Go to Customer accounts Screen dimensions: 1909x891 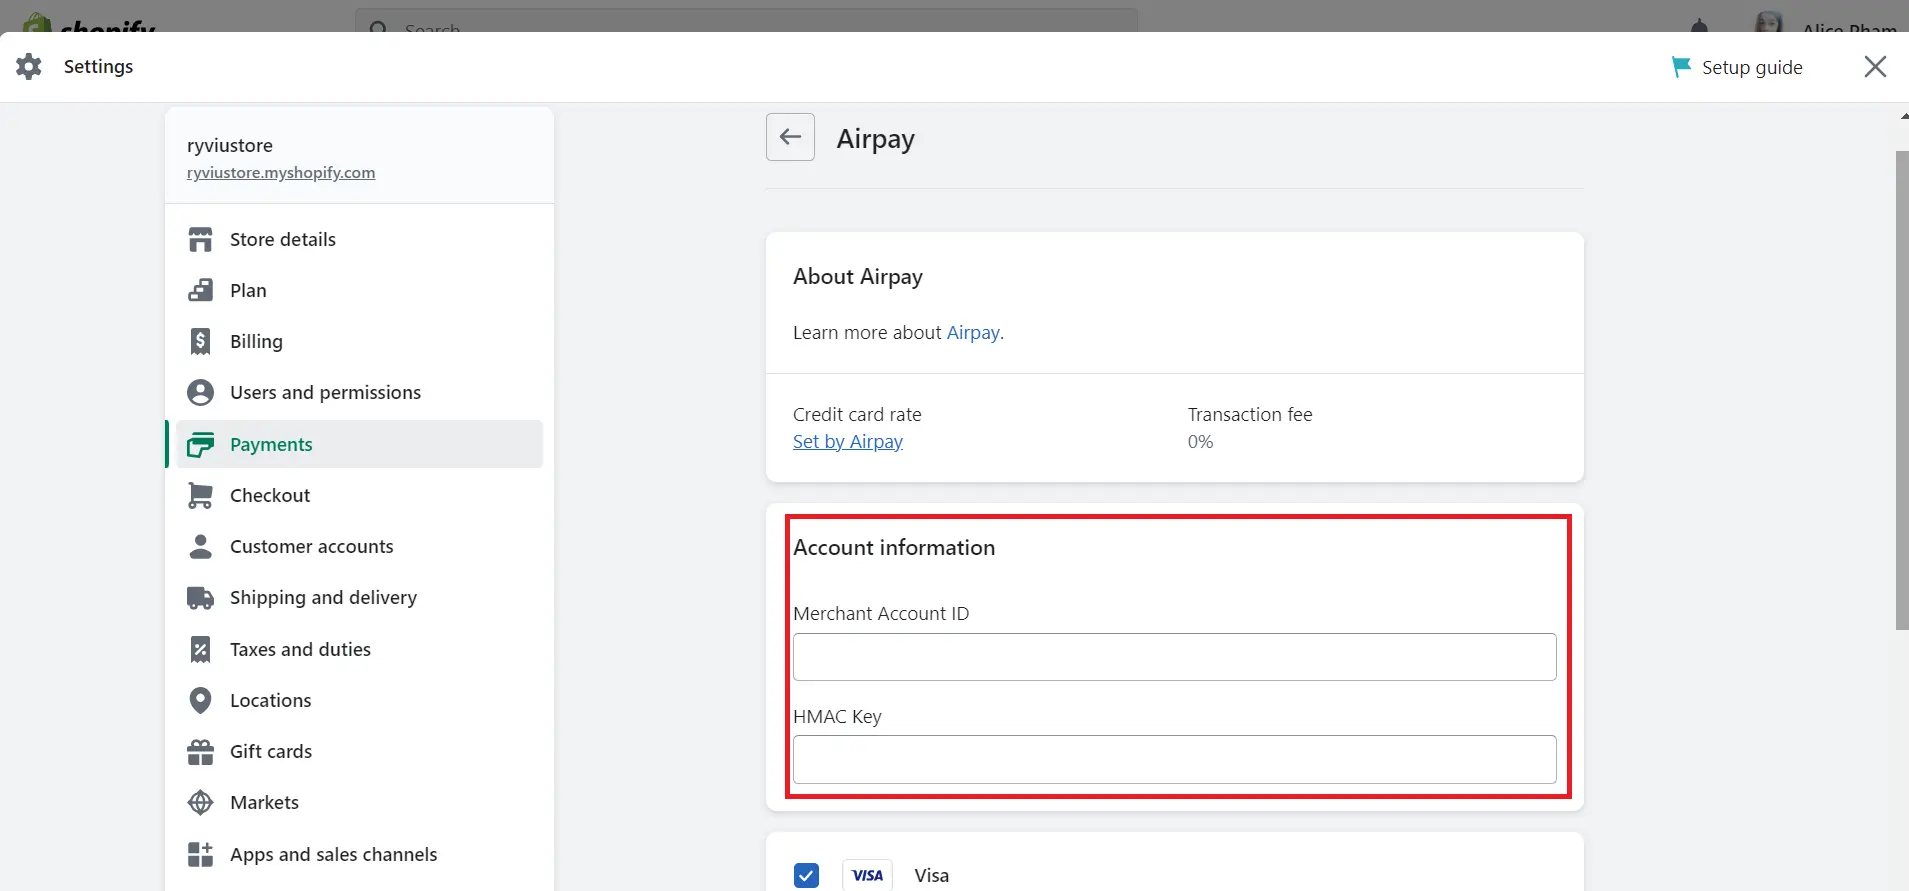click(359, 547)
